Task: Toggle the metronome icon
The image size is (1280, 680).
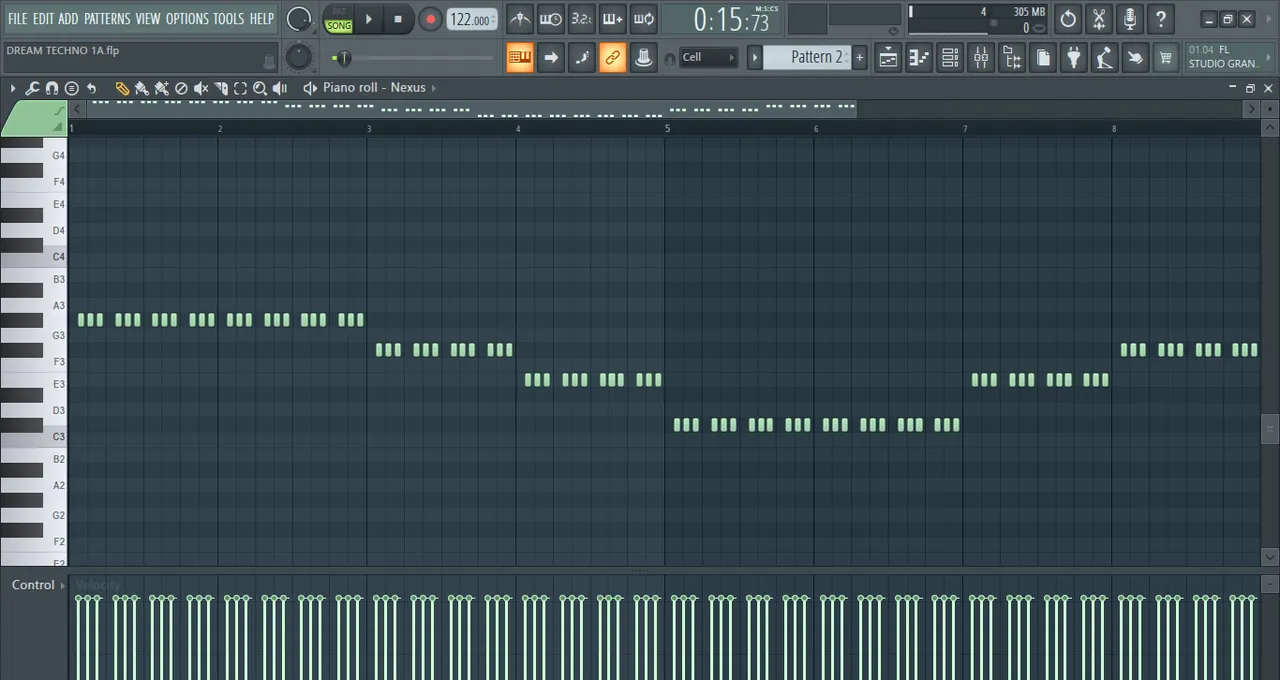Action: click(x=520, y=19)
